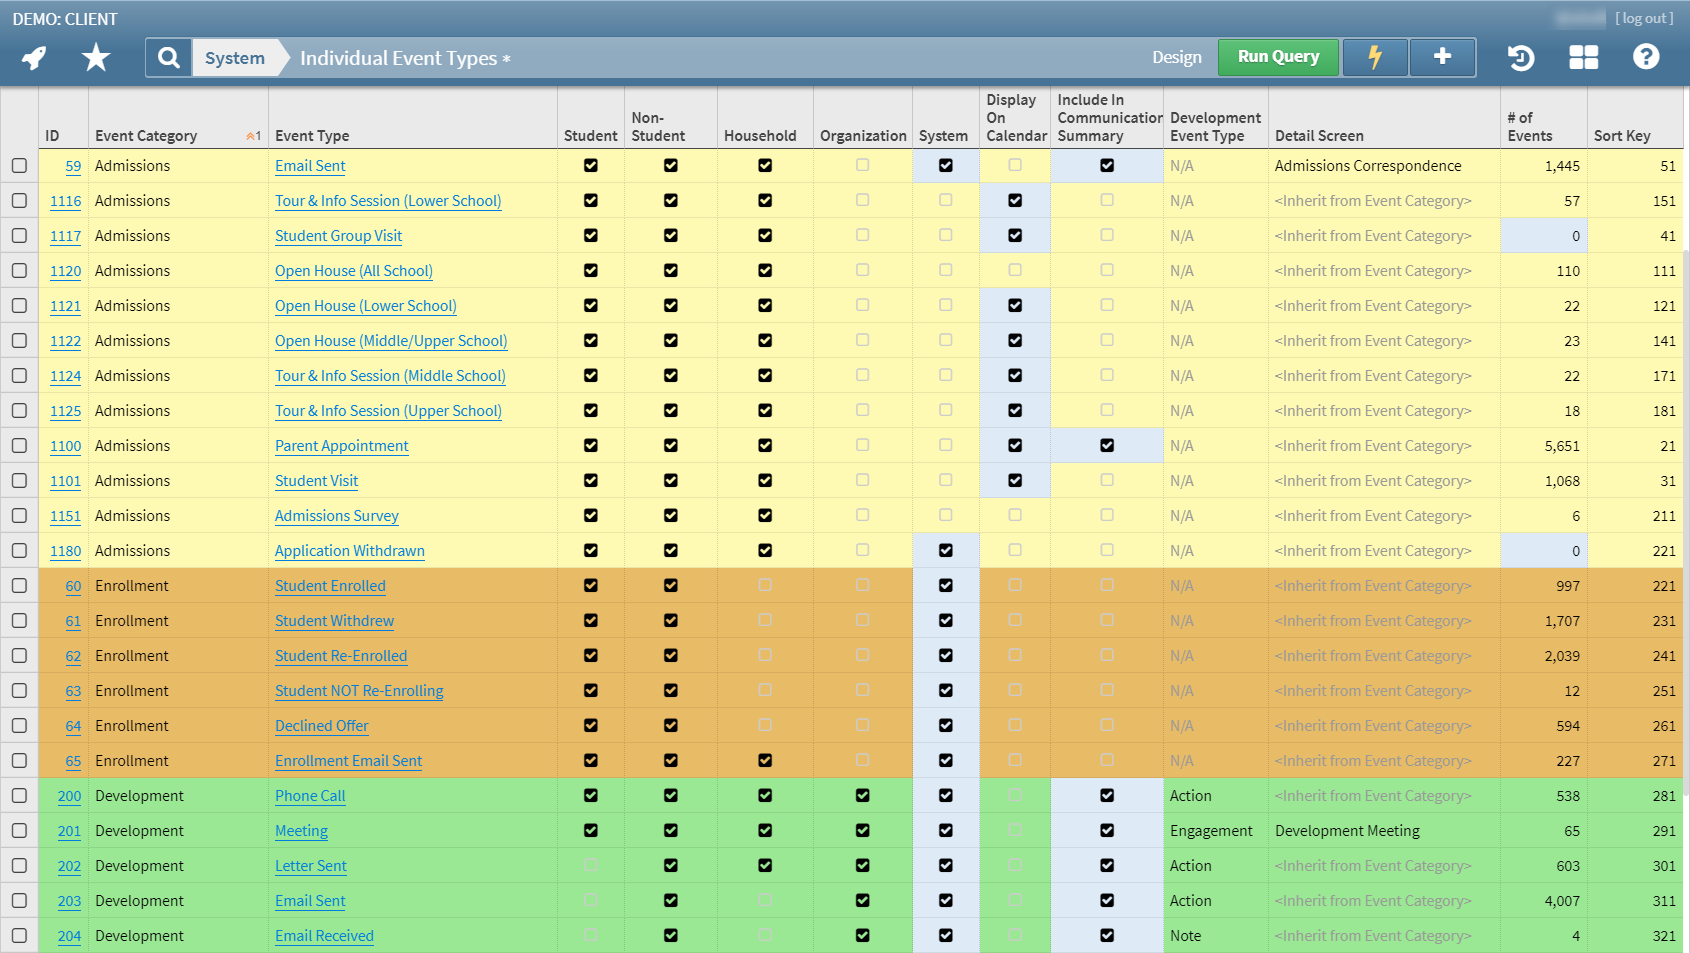The width and height of the screenshot is (1690, 953).
Task: Open the history clock icon
Action: click(1521, 58)
